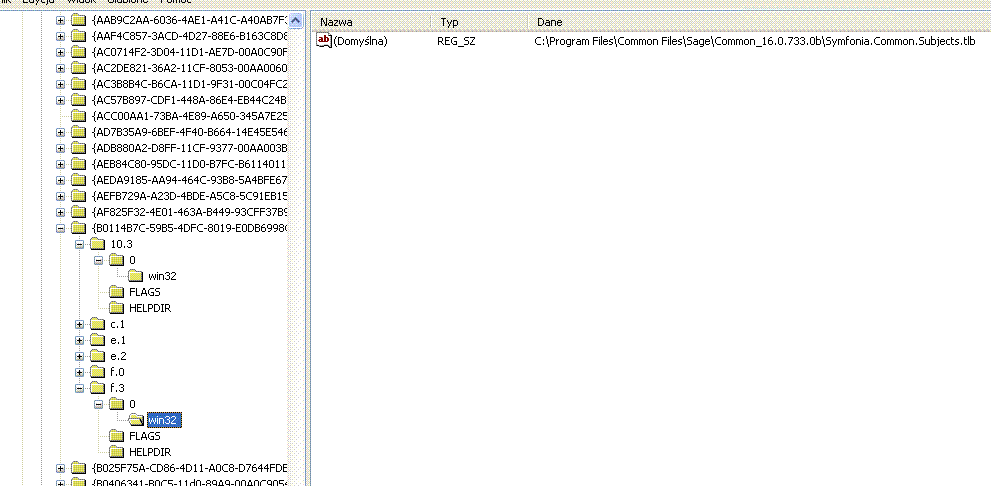991x486 pixels.
Task: Click folder icon of the {AEB84C80-95DC key
Action: pos(79,164)
